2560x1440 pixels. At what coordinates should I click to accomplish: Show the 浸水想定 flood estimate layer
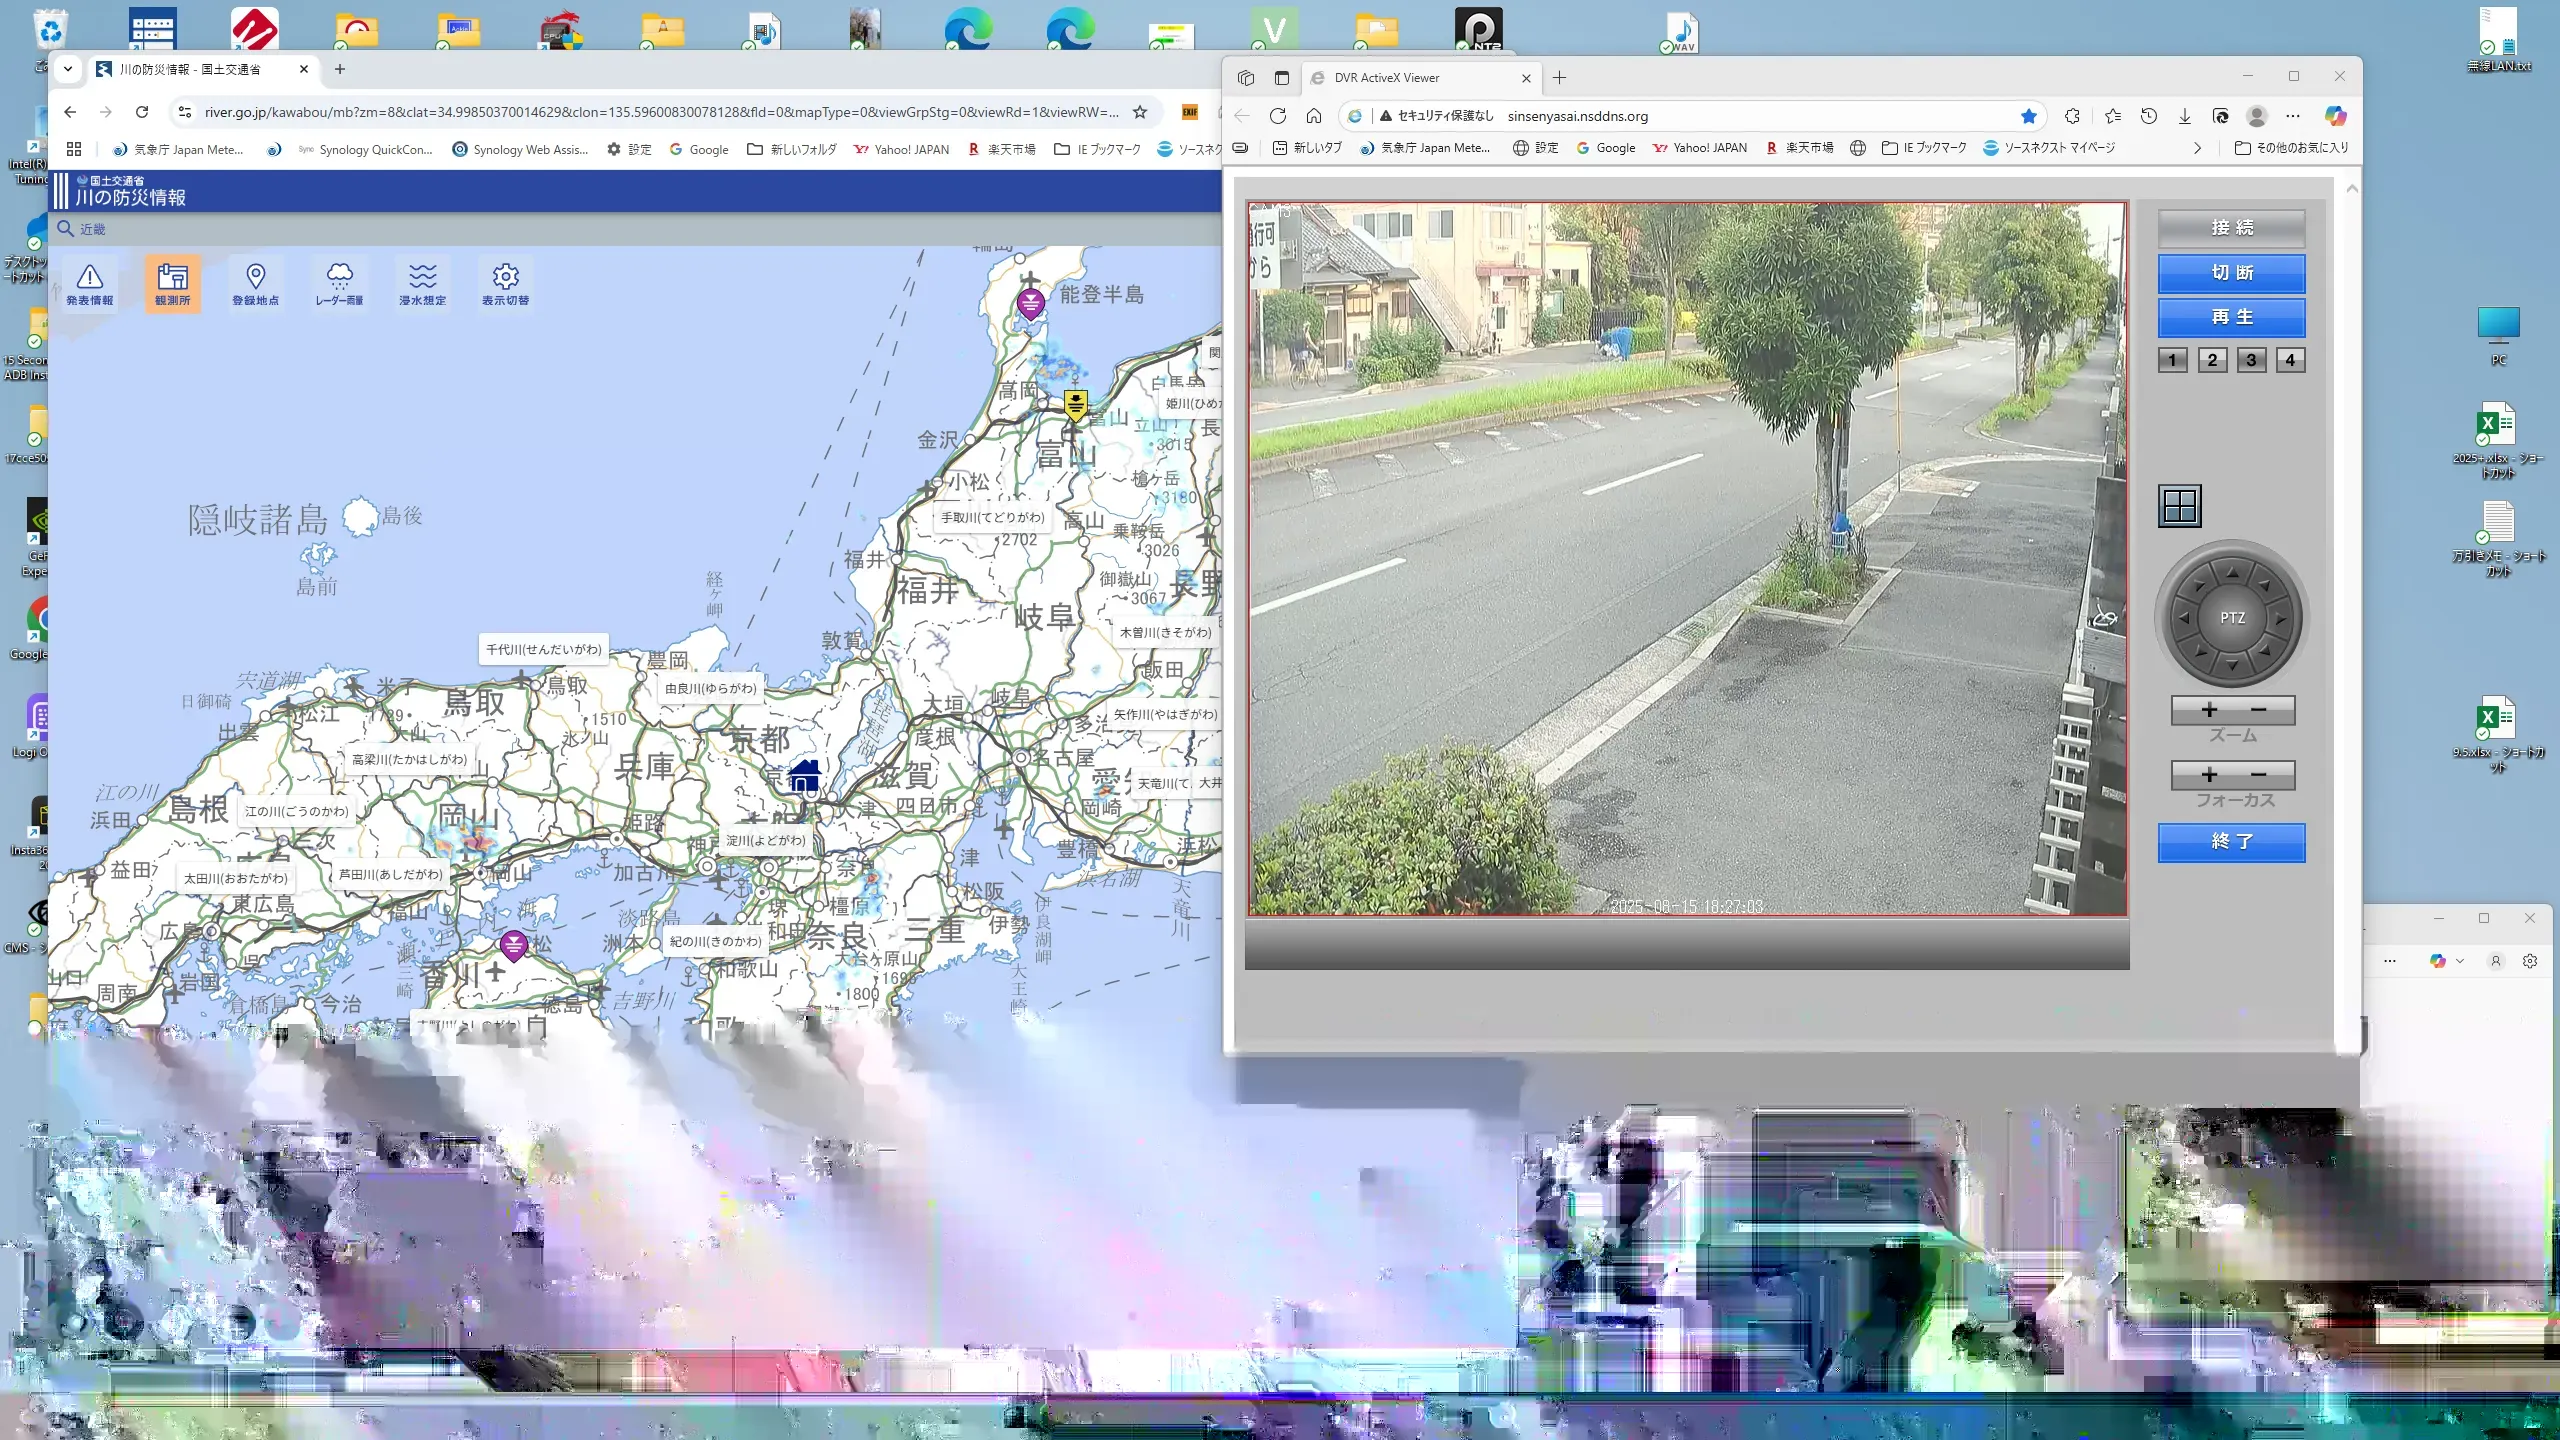(x=422, y=284)
